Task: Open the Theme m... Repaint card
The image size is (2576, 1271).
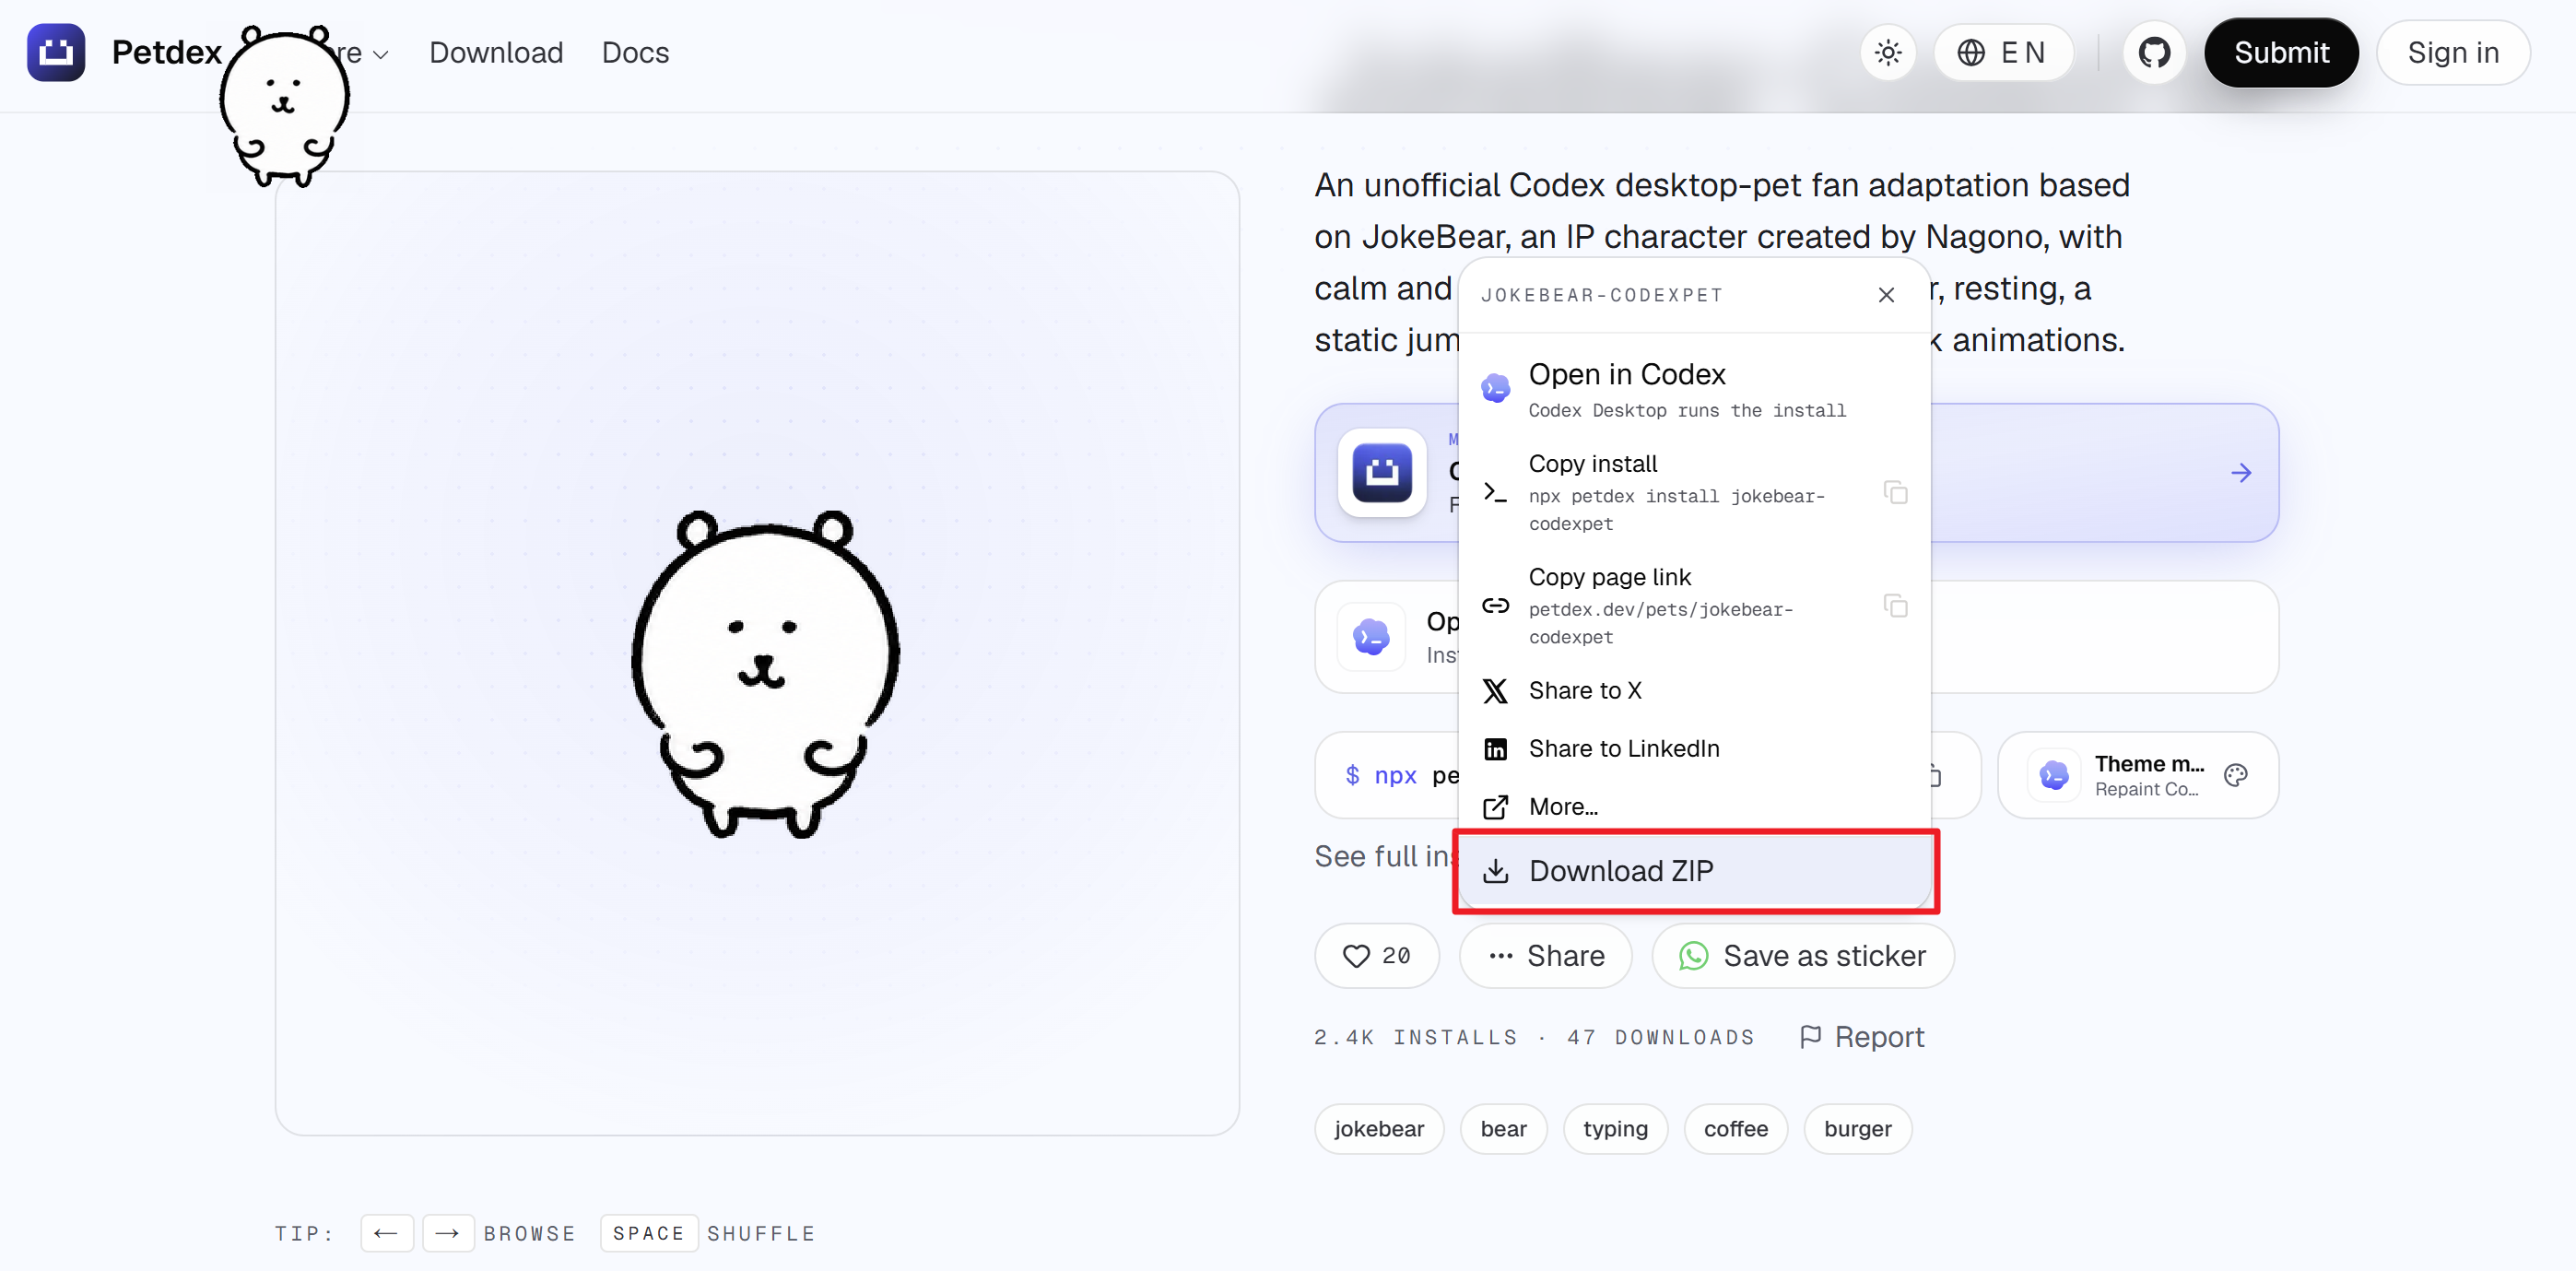Action: [x=2138, y=775]
